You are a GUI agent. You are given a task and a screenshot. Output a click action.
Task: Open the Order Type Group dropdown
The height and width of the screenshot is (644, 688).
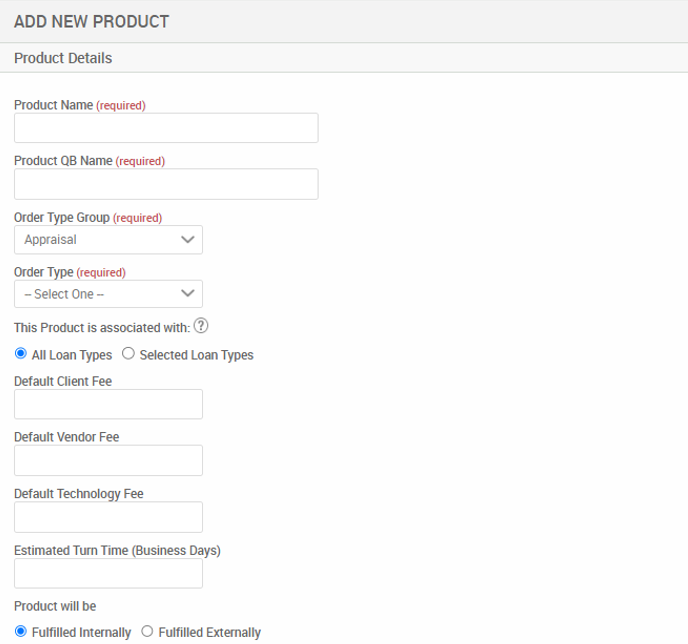tap(108, 240)
